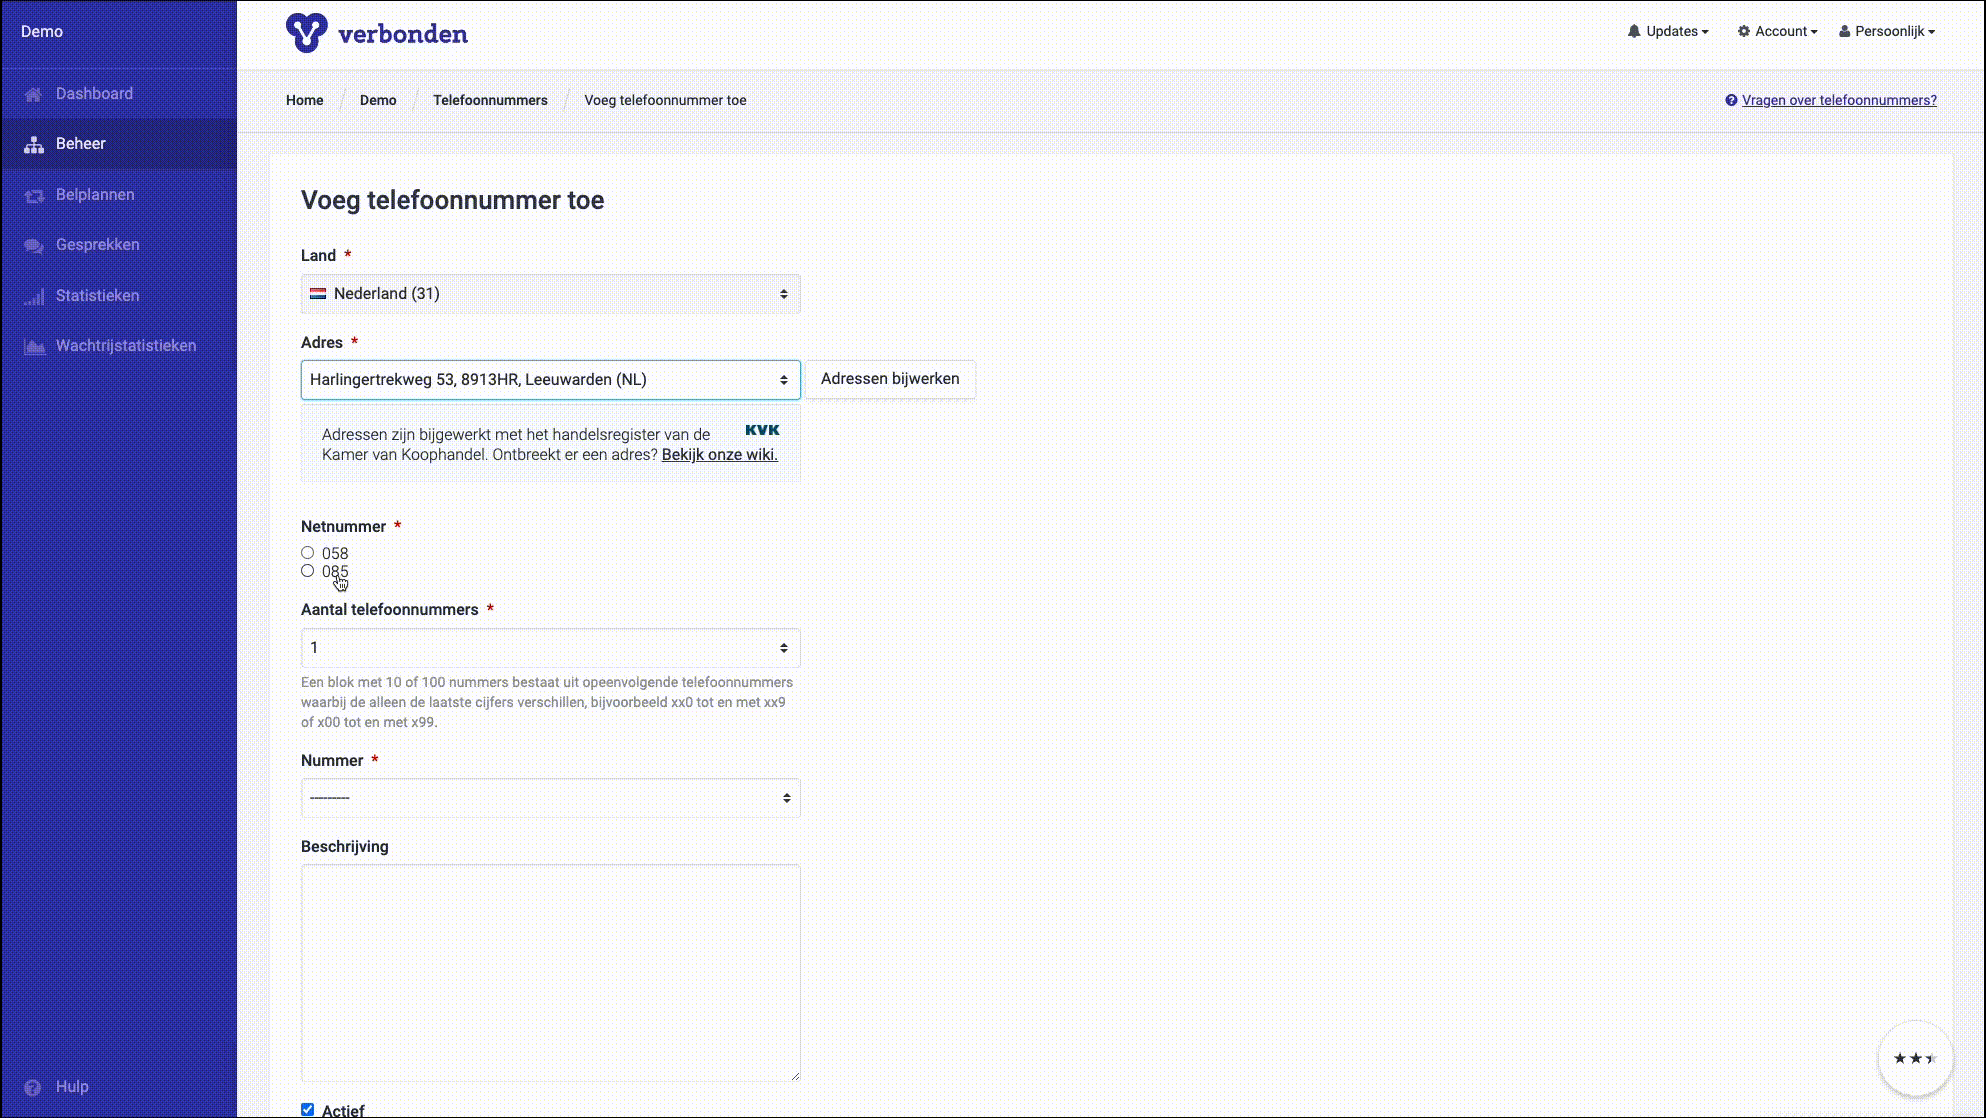Click the Belplannen icon in sidebar
The image size is (1986, 1118).
[x=34, y=195]
